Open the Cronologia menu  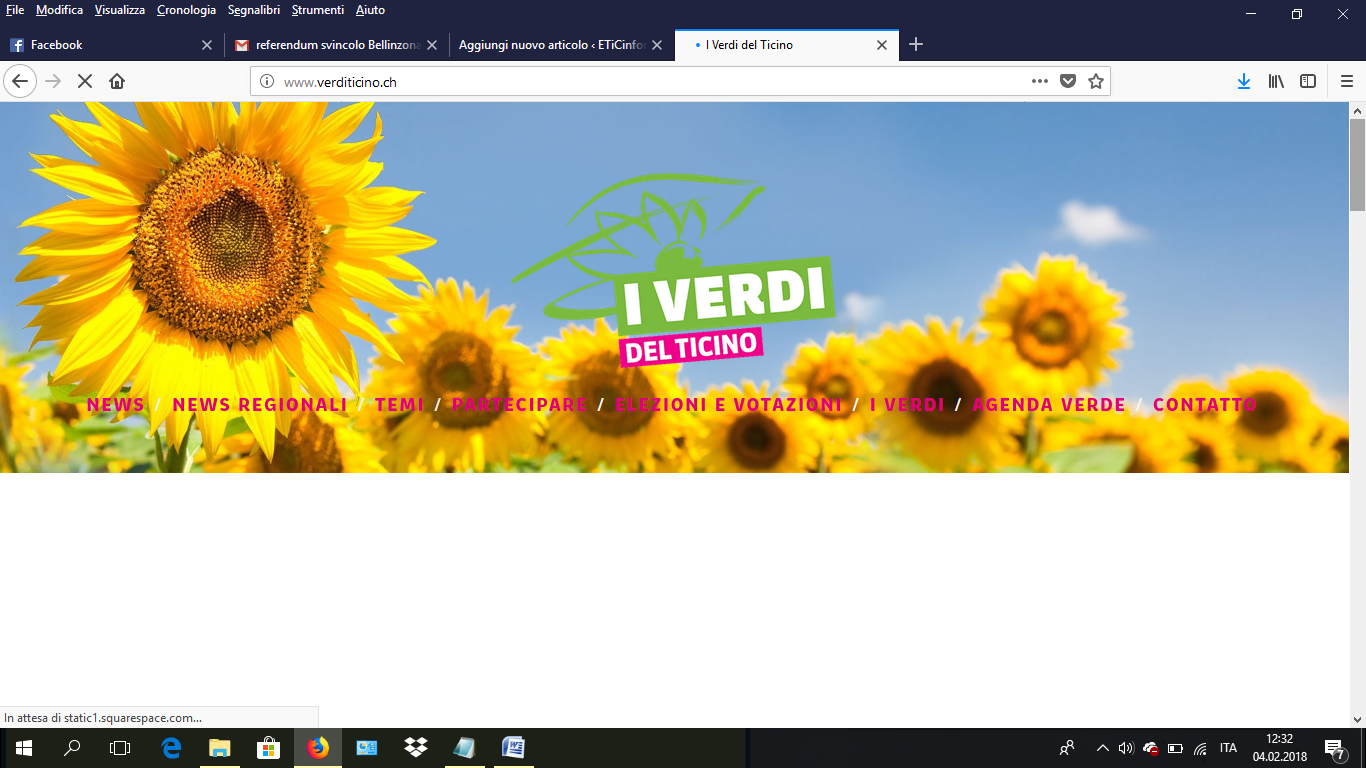(186, 10)
